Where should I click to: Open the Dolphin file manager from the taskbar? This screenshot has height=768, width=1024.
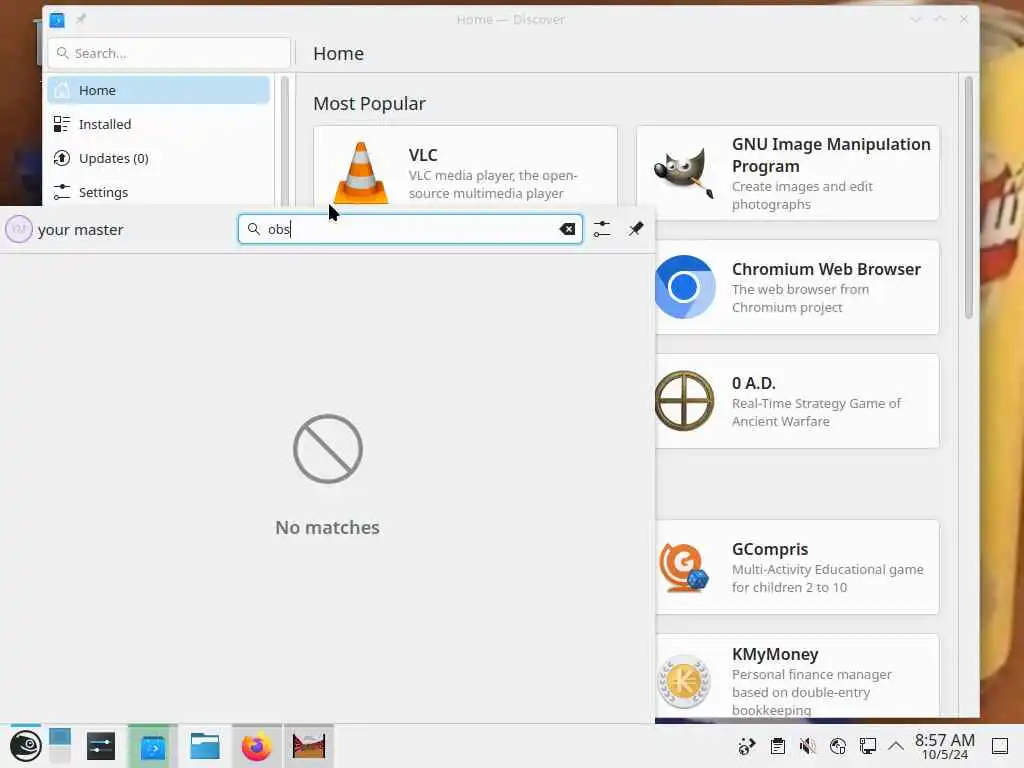tap(204, 746)
